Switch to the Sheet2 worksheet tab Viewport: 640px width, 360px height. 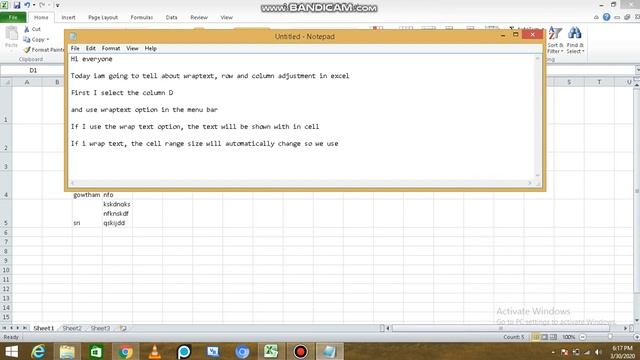pyautogui.click(x=72, y=328)
